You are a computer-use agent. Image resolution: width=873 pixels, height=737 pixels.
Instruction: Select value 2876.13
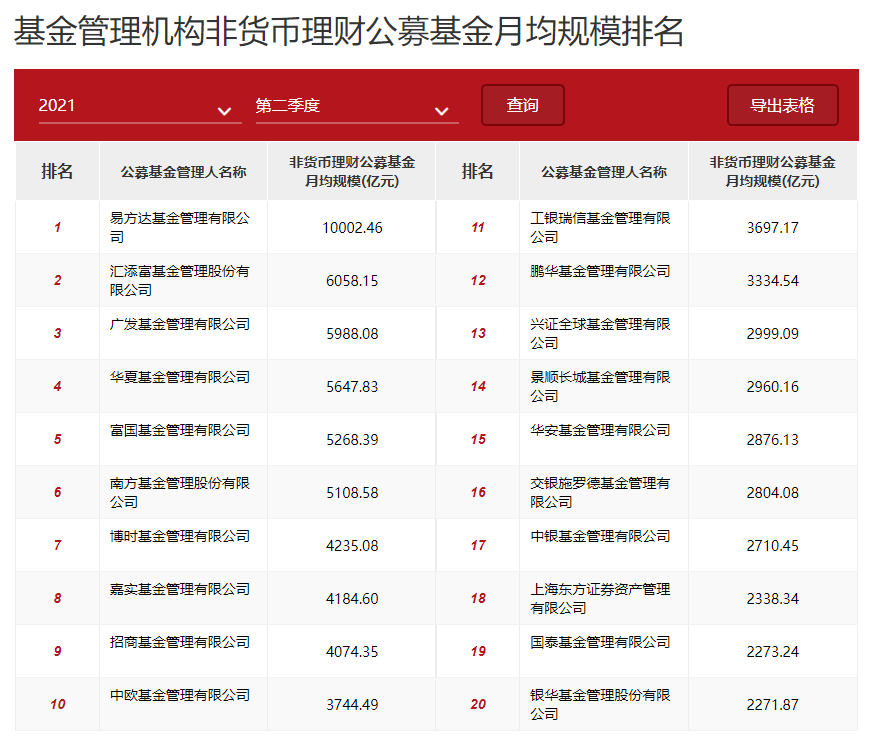point(772,439)
